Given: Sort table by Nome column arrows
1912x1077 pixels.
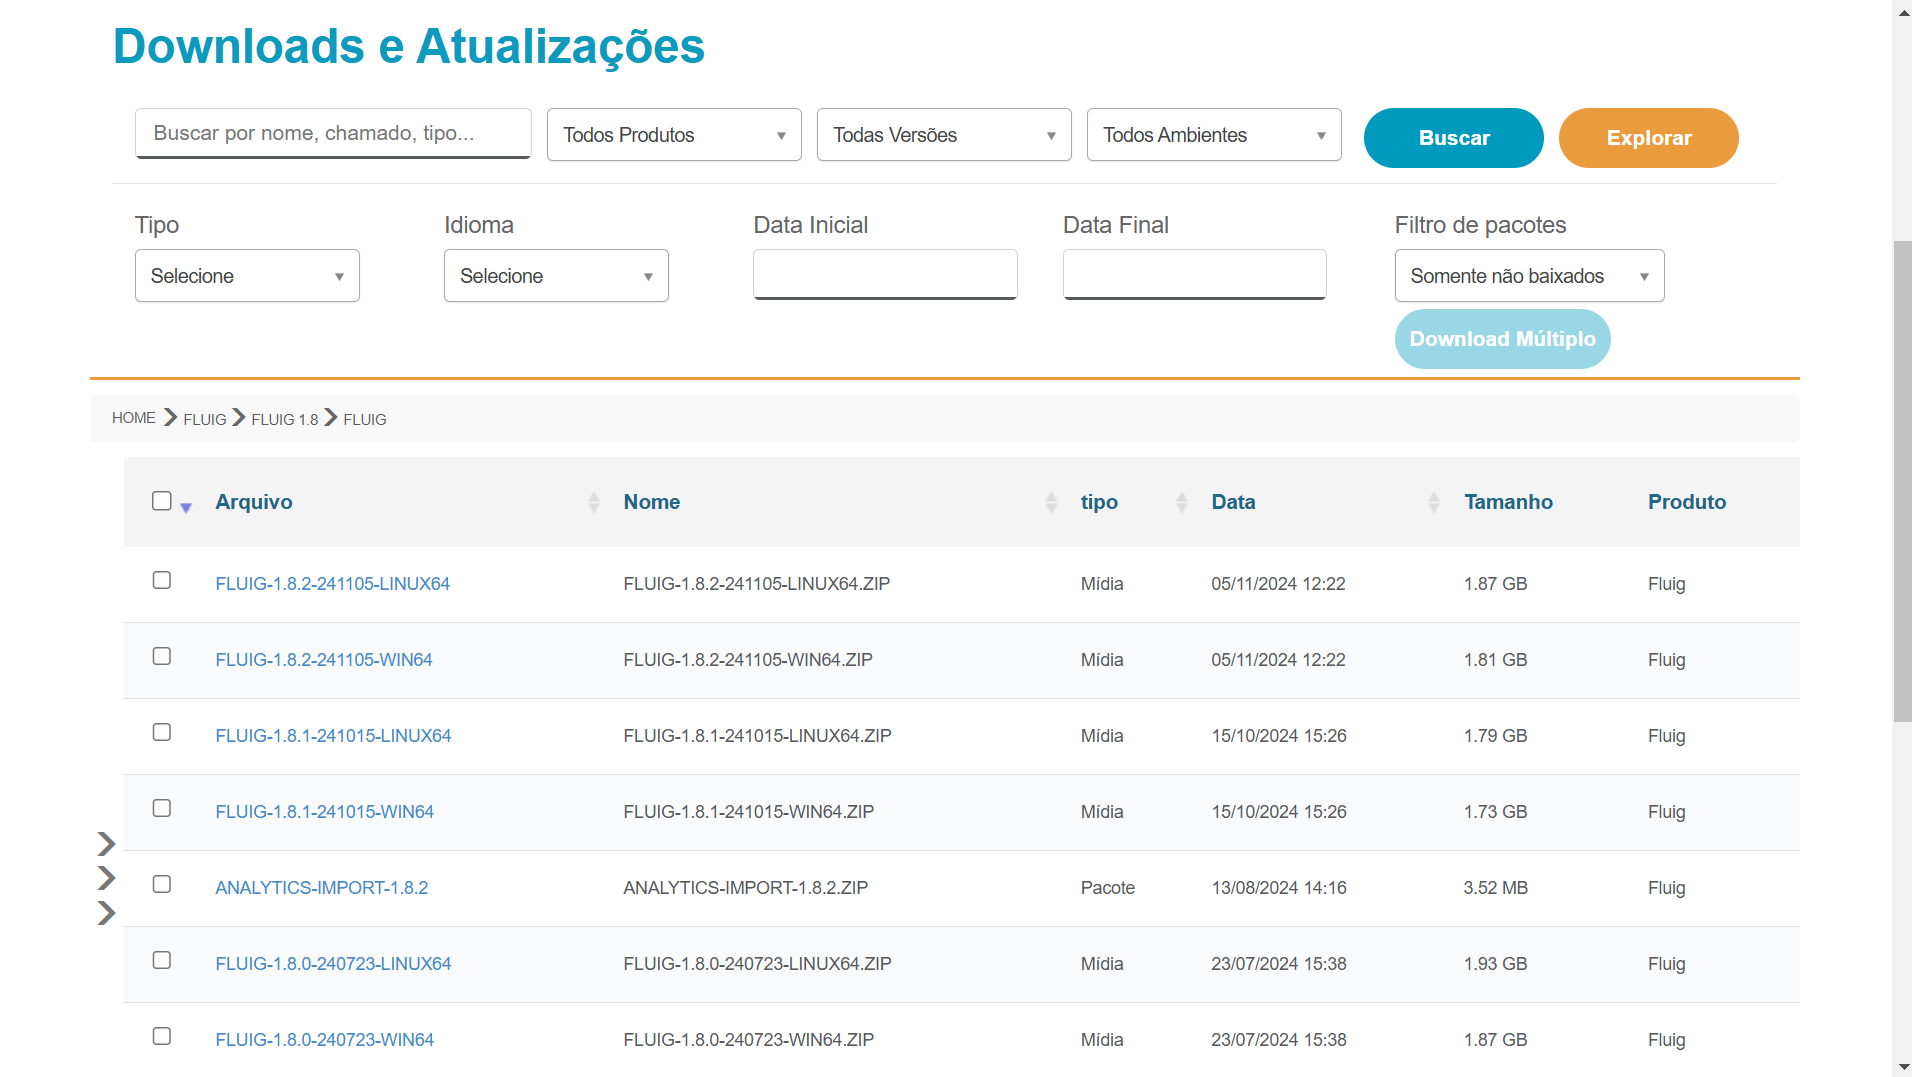Looking at the screenshot, I should (x=1051, y=502).
